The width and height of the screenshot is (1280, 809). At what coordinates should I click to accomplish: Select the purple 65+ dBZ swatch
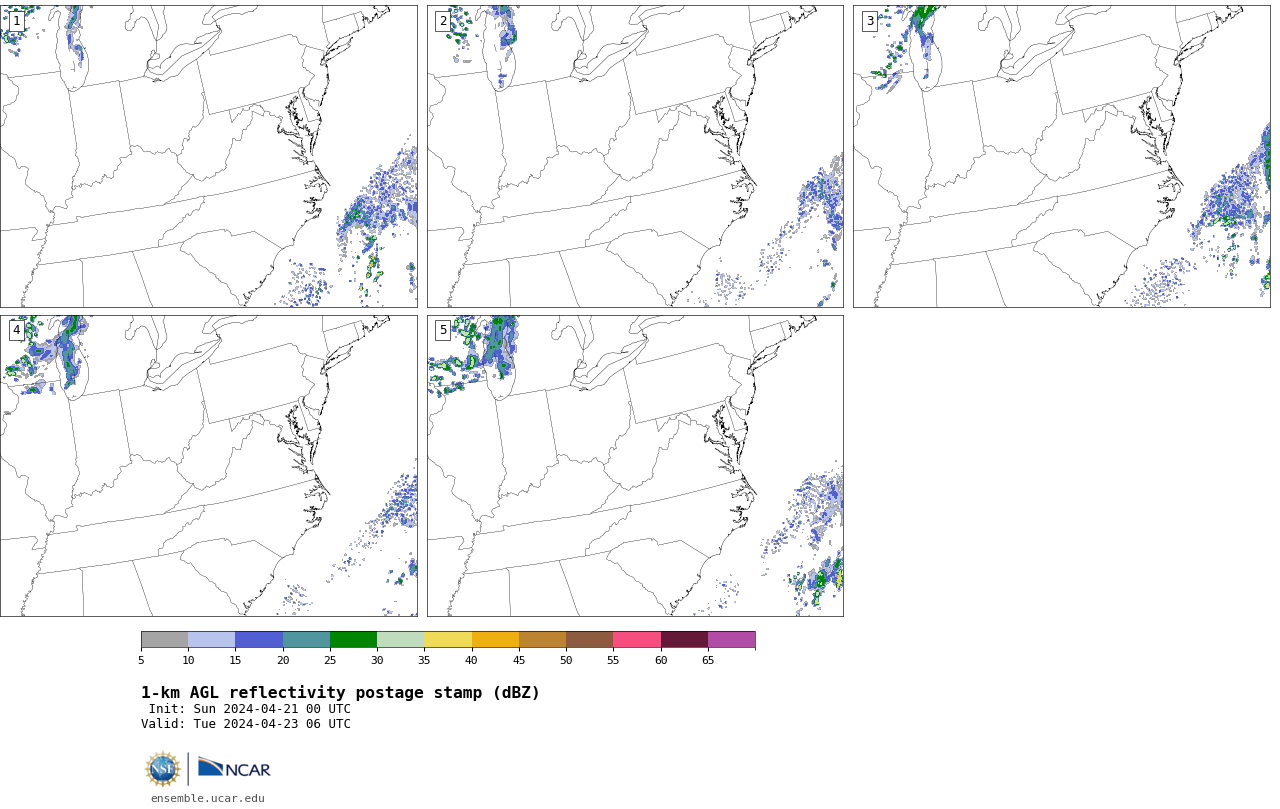[x=732, y=640]
